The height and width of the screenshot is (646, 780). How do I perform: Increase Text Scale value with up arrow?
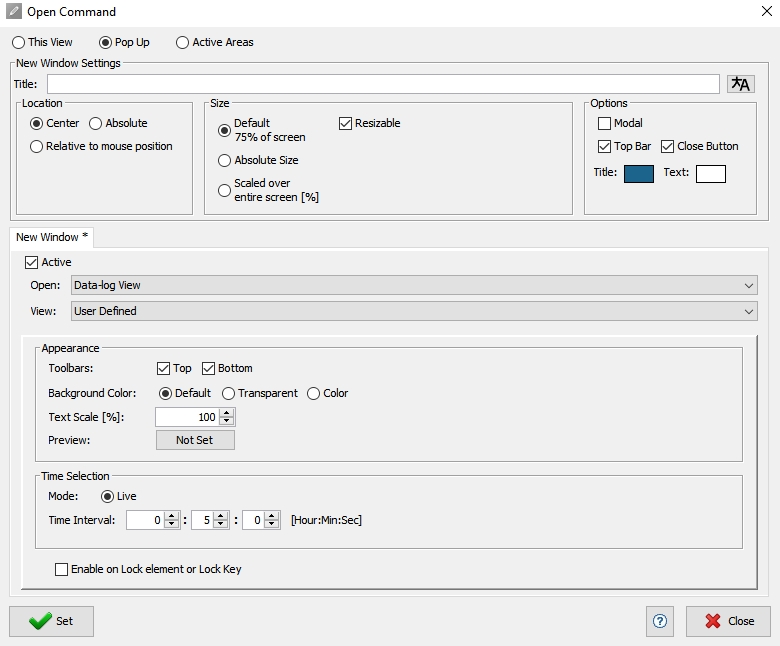pos(227,413)
